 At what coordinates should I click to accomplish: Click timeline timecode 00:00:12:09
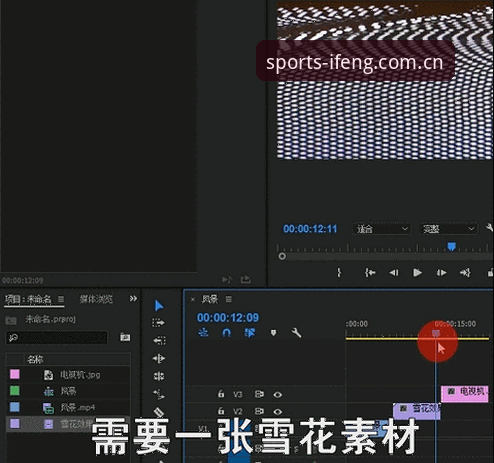[228, 317]
